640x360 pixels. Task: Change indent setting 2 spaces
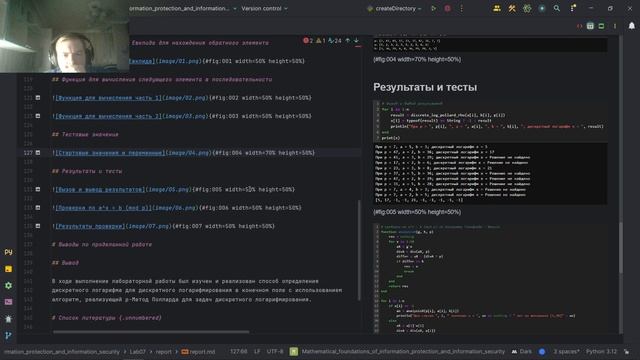pos(566,351)
